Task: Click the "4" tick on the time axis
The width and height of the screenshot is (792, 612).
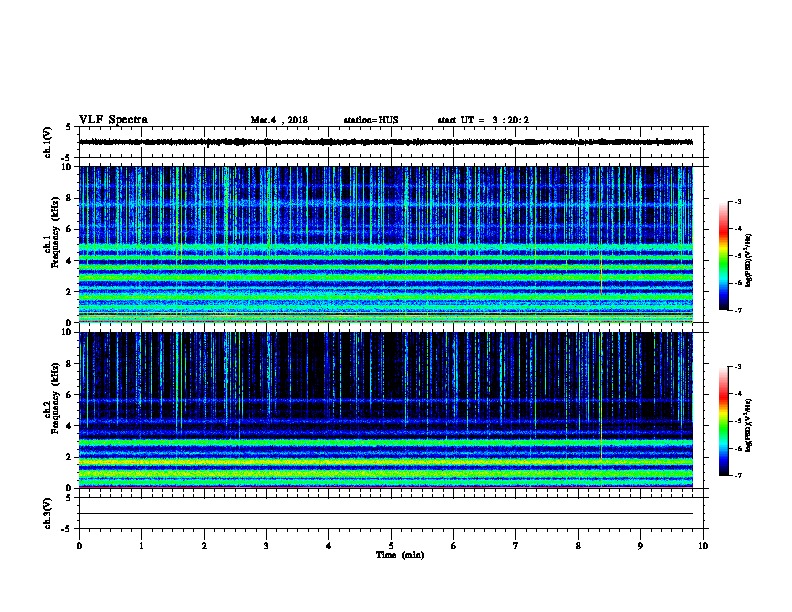Action: coord(329,546)
